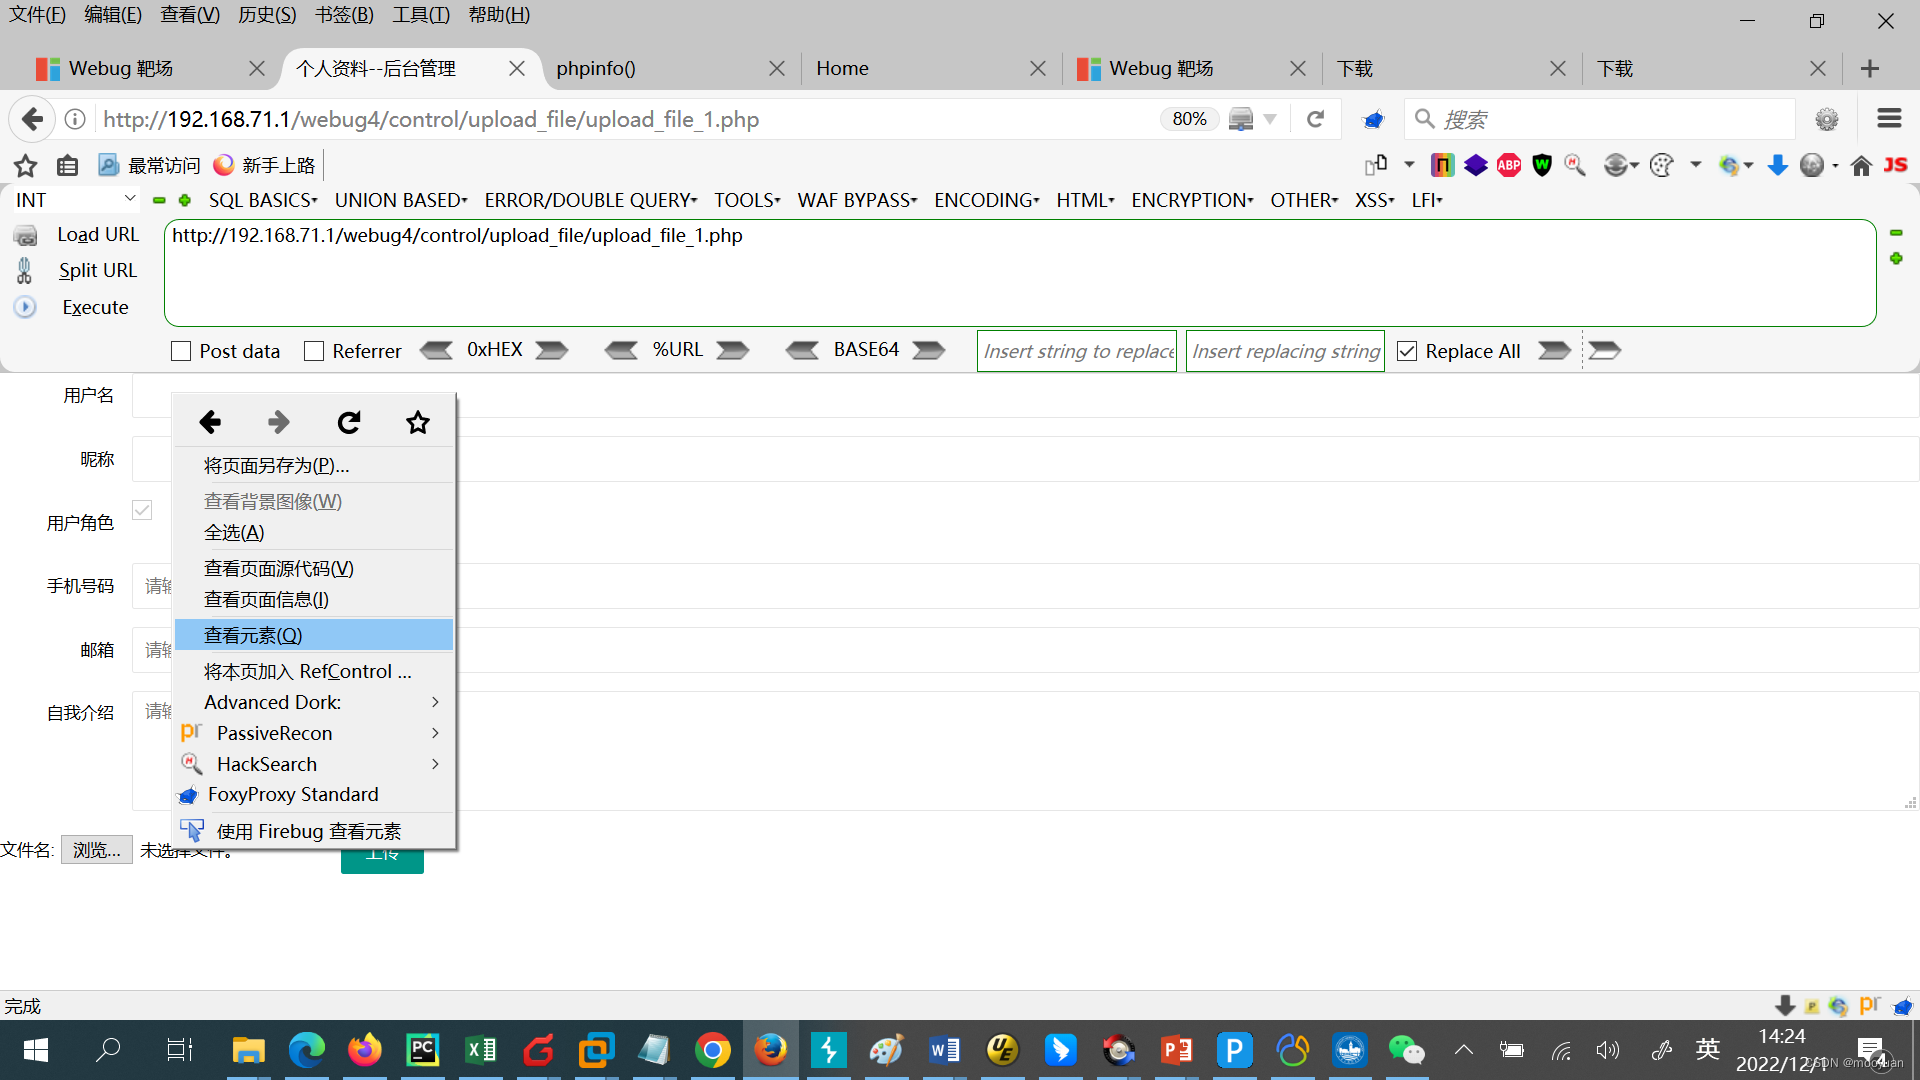This screenshot has width=1920, height=1080.
Task: Open the SQL BASICS dropdown menu
Action: [263, 201]
